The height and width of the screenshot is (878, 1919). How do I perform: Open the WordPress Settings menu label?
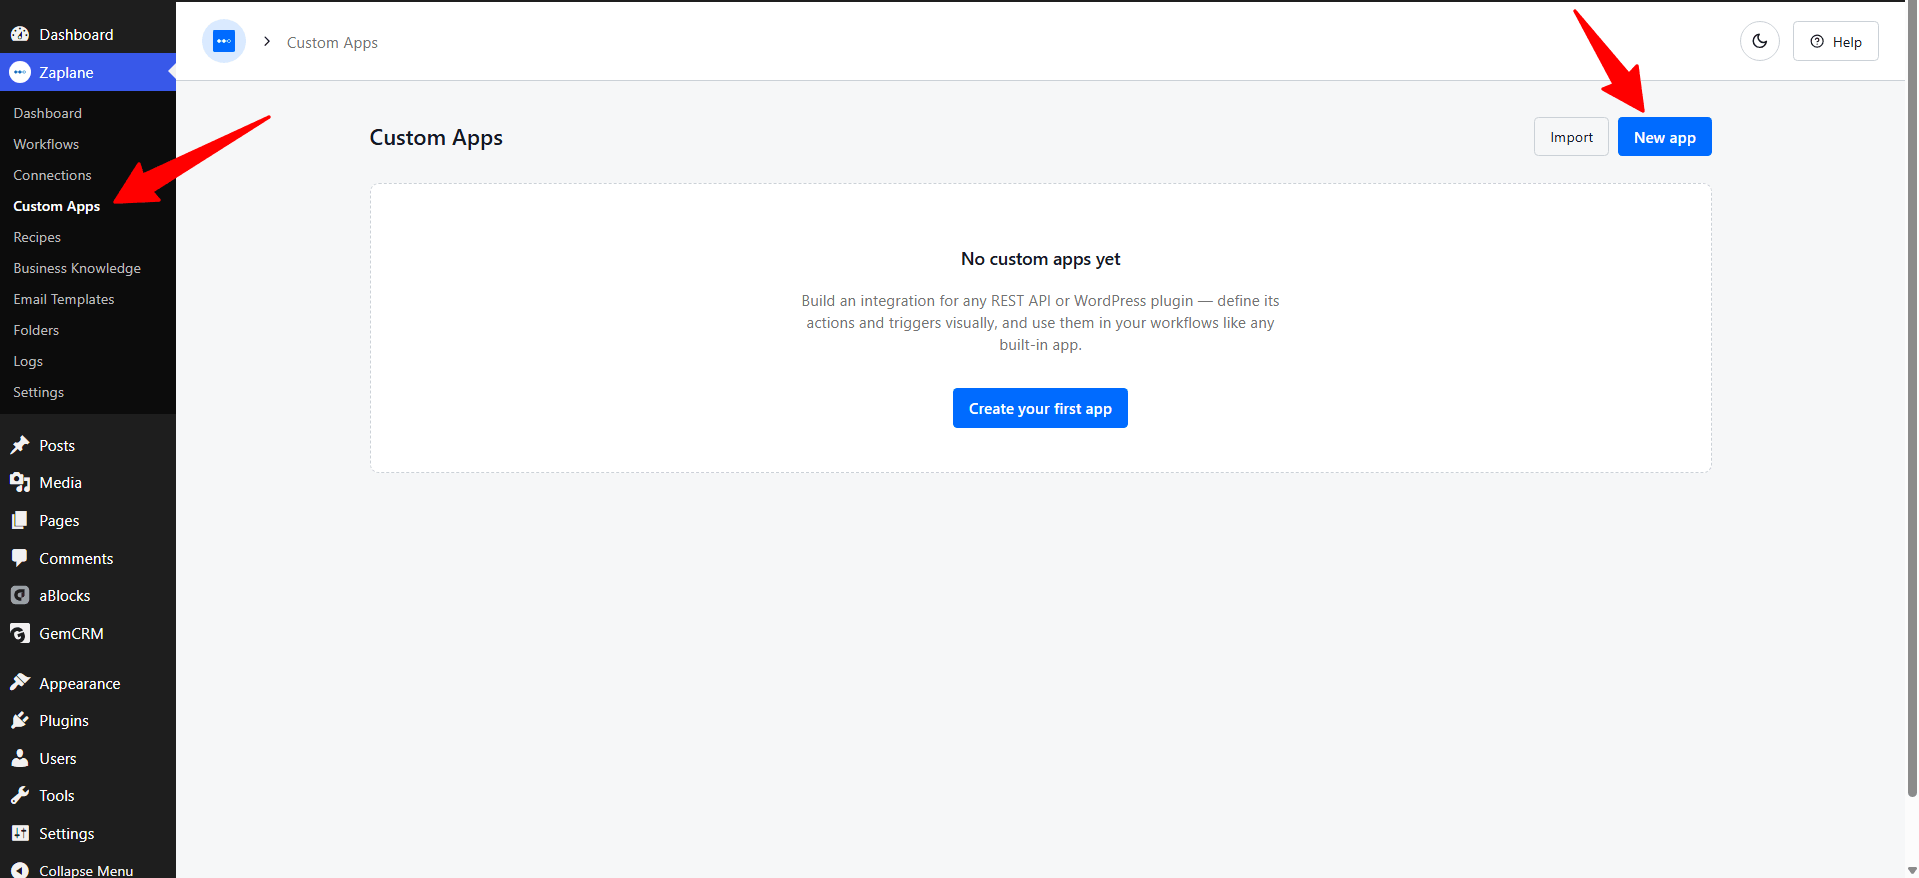(x=67, y=833)
